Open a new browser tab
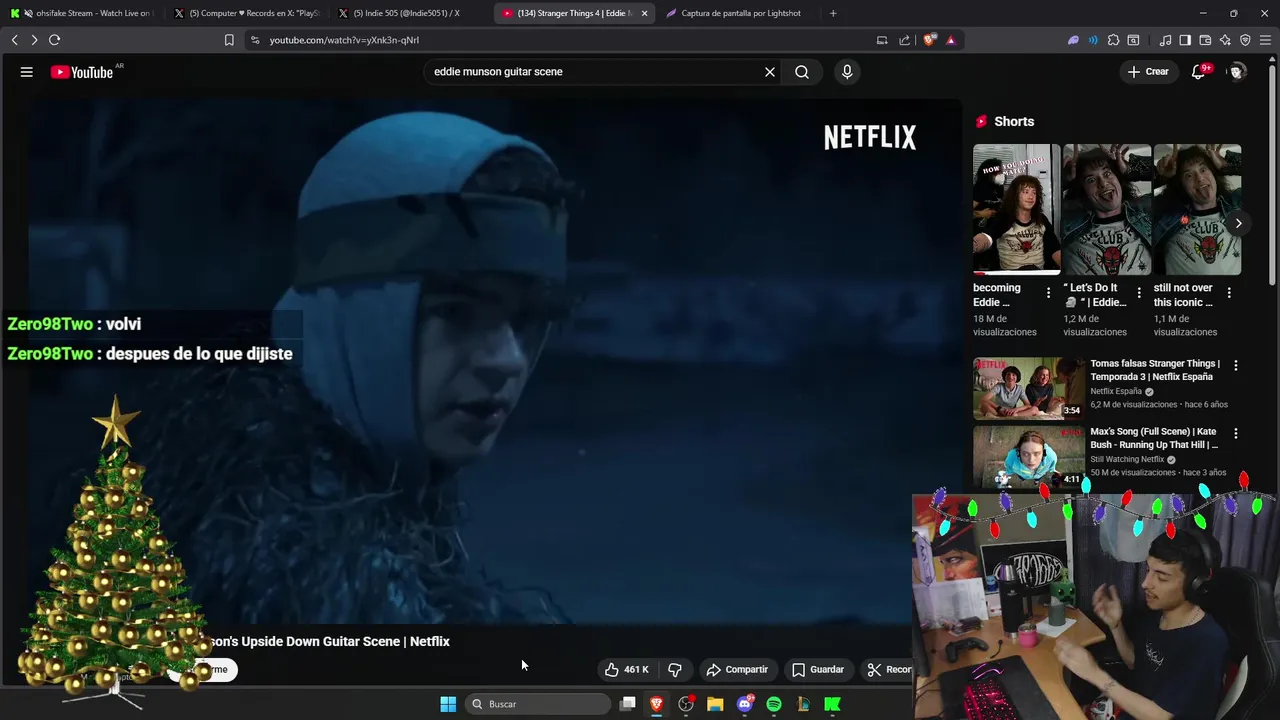This screenshot has height=720, width=1280. (x=833, y=13)
